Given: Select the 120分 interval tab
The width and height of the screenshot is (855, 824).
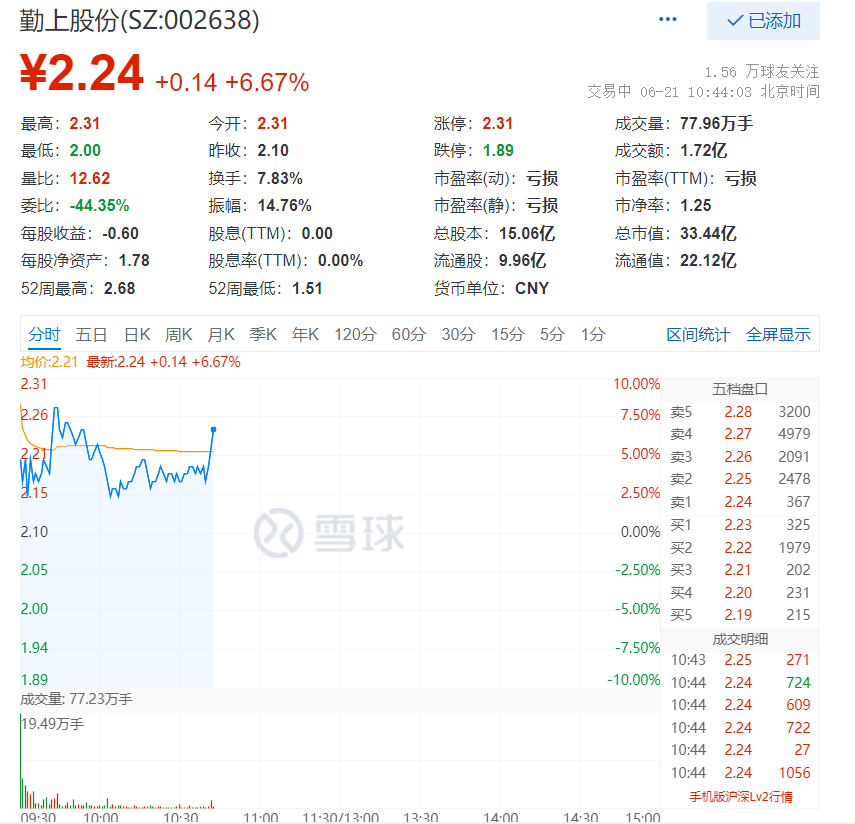Looking at the screenshot, I should pos(355,334).
